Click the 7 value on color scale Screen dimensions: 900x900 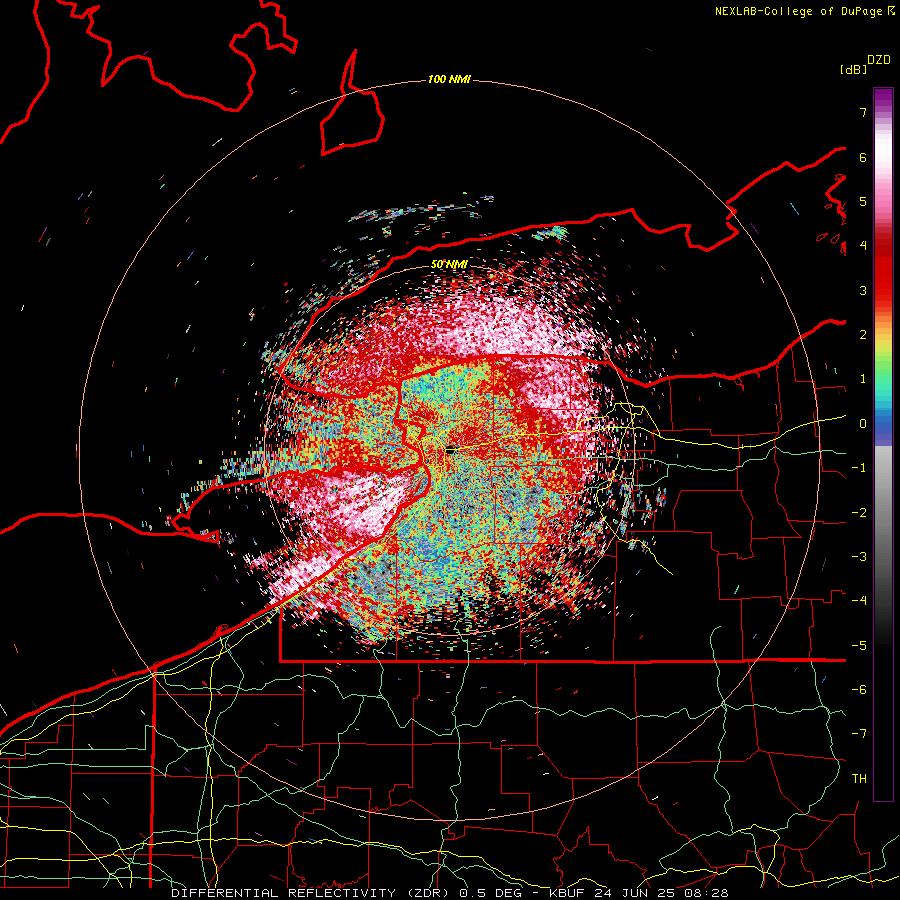point(863,112)
